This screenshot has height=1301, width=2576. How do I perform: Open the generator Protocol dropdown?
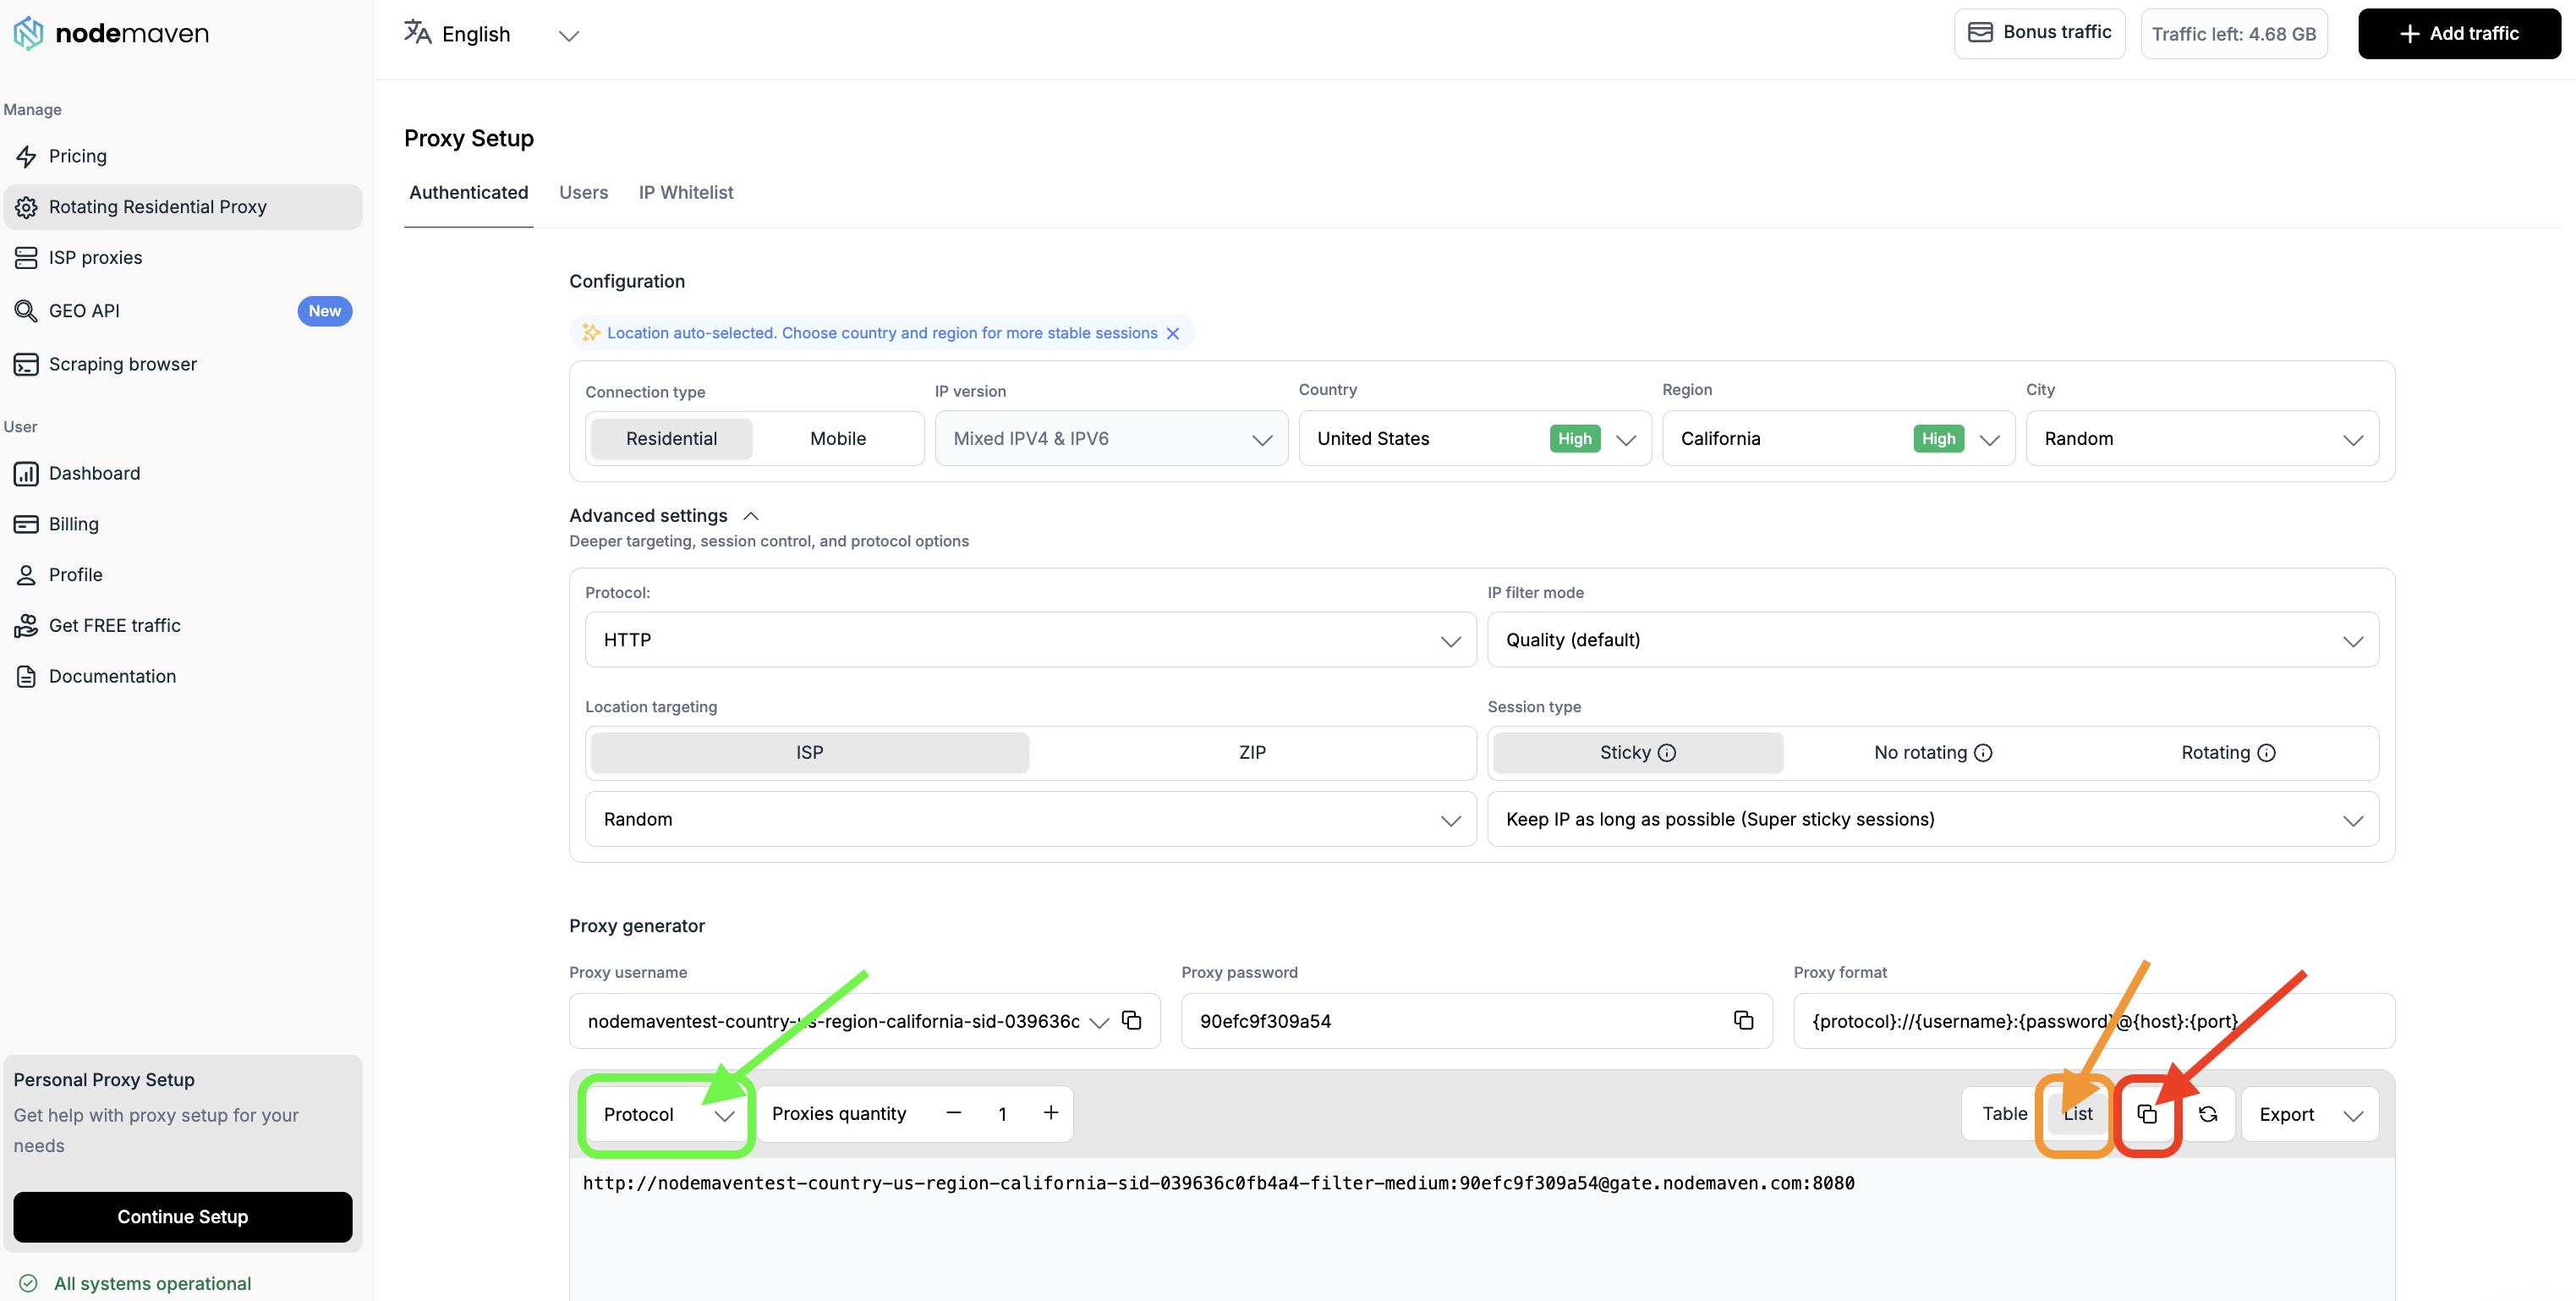click(x=667, y=1114)
